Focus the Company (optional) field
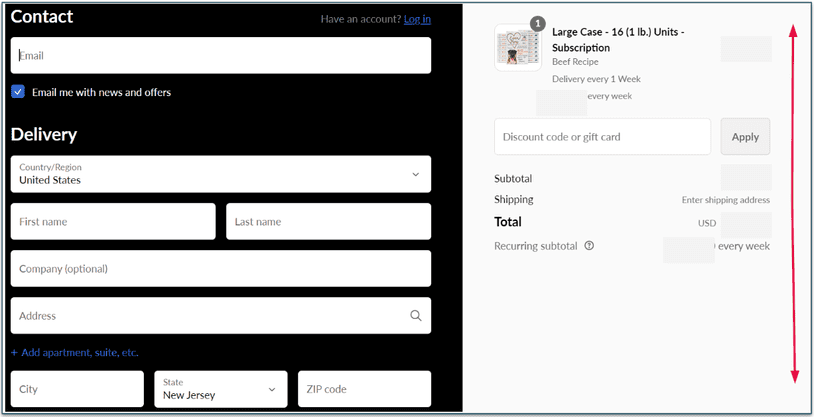The image size is (814, 417). pyautogui.click(x=221, y=268)
